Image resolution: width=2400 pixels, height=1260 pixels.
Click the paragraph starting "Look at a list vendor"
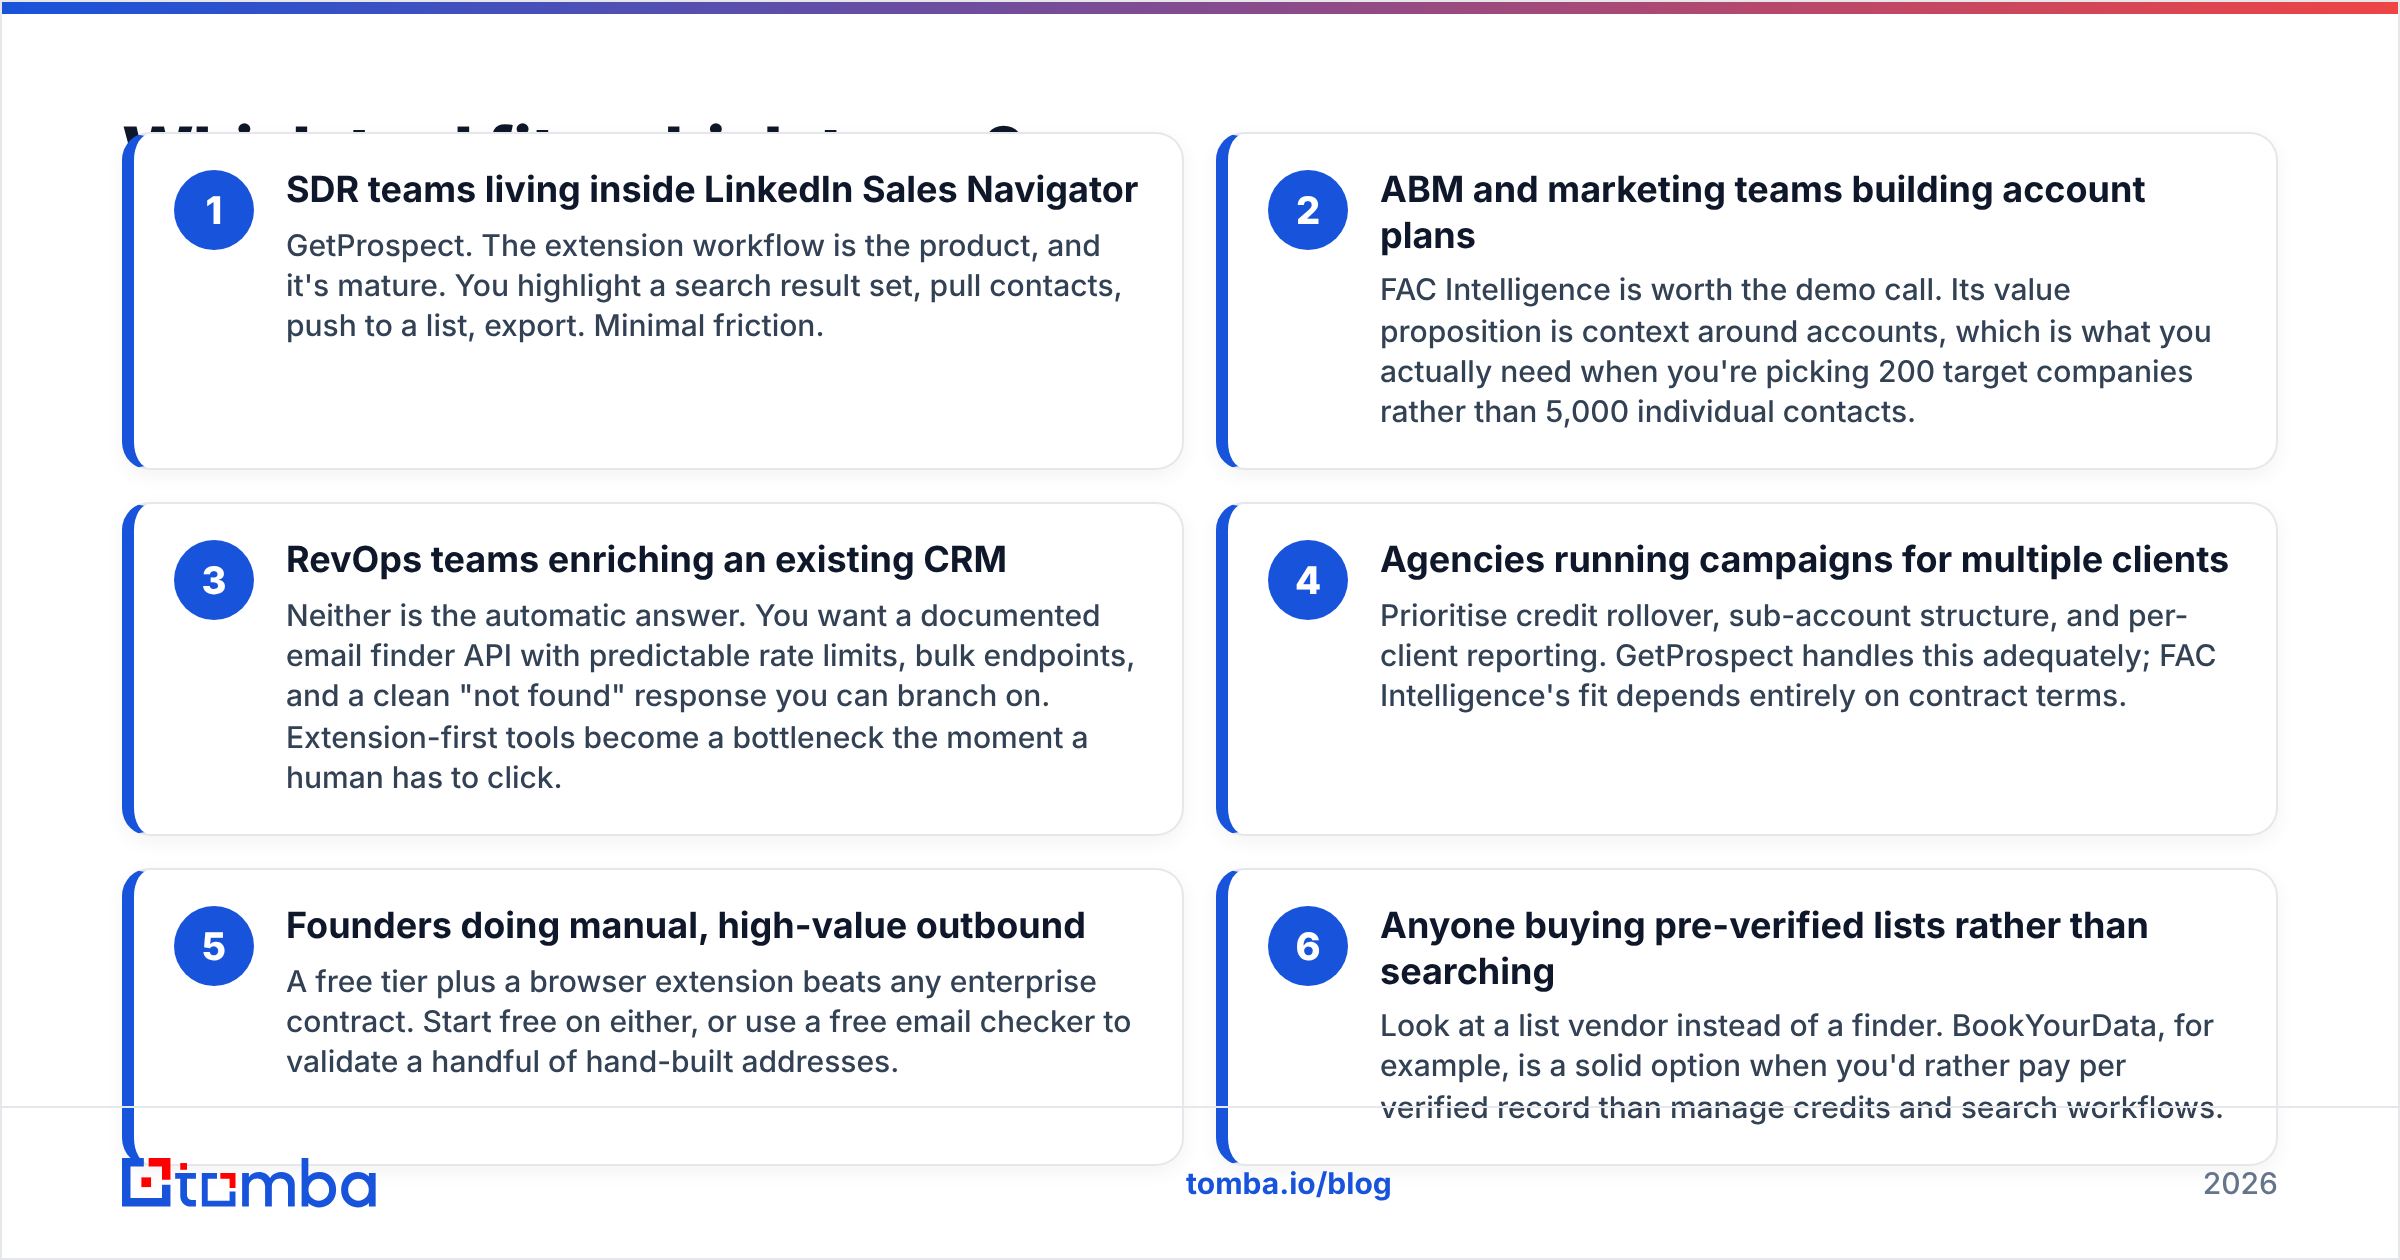point(1801,1067)
